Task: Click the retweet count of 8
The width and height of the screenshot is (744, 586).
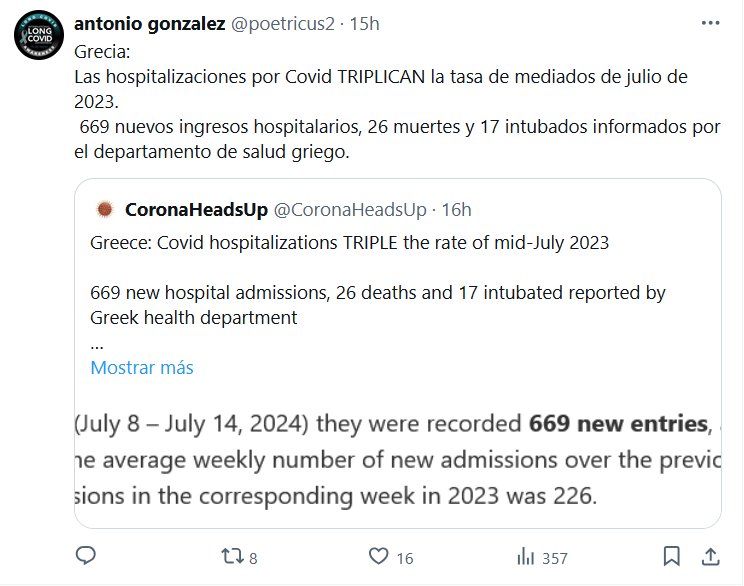Action: (x=255, y=556)
